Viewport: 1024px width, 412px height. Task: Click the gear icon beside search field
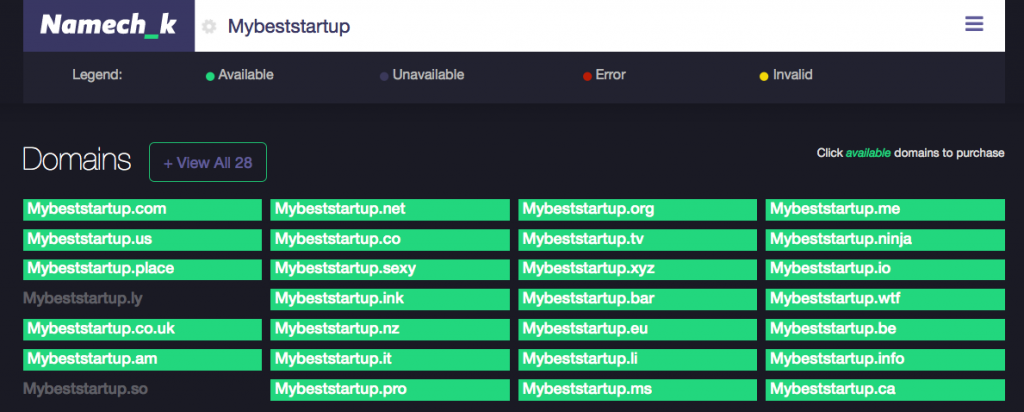coord(209,27)
